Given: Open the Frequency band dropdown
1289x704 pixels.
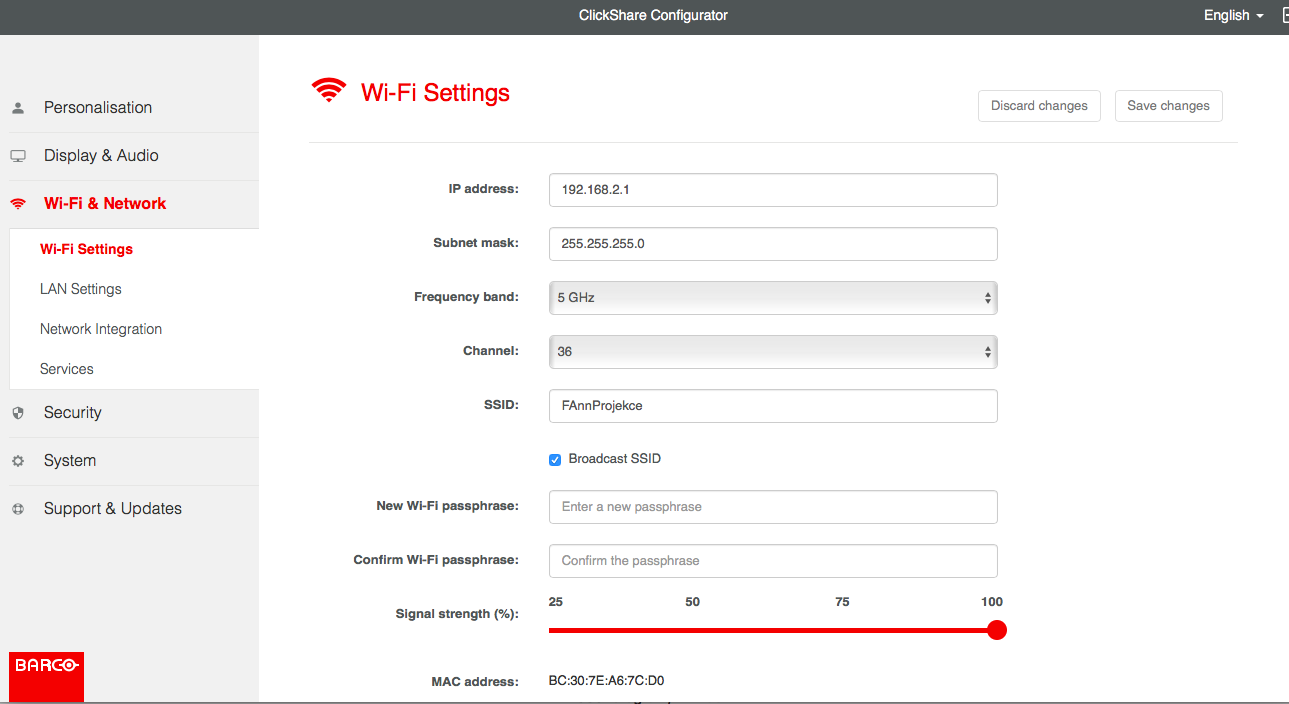Looking at the screenshot, I should tap(773, 298).
